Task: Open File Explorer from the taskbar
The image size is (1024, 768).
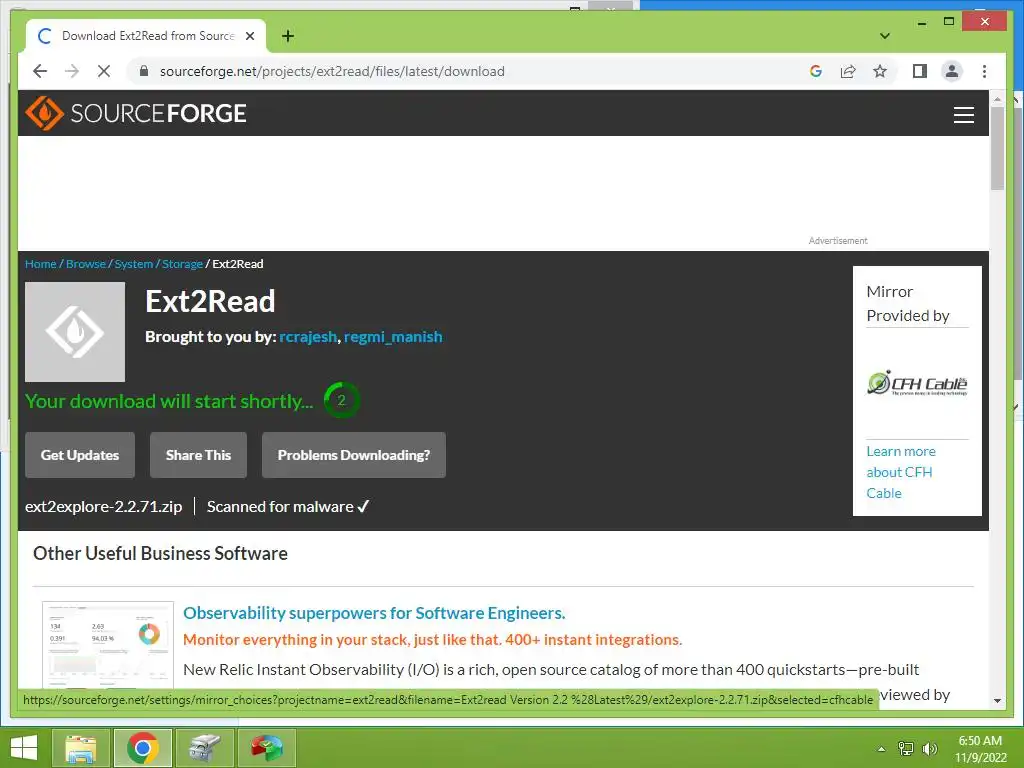Action: [81, 748]
